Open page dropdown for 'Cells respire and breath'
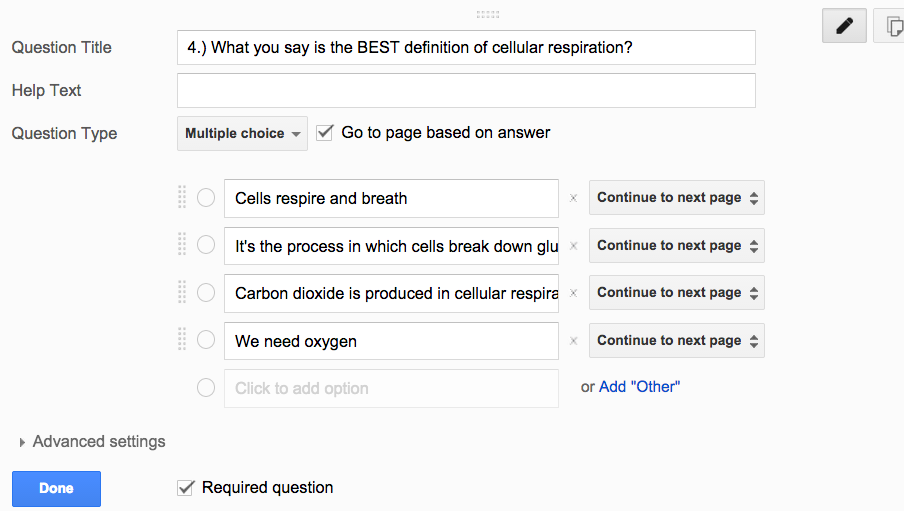This screenshot has height=511, width=904. (677, 198)
